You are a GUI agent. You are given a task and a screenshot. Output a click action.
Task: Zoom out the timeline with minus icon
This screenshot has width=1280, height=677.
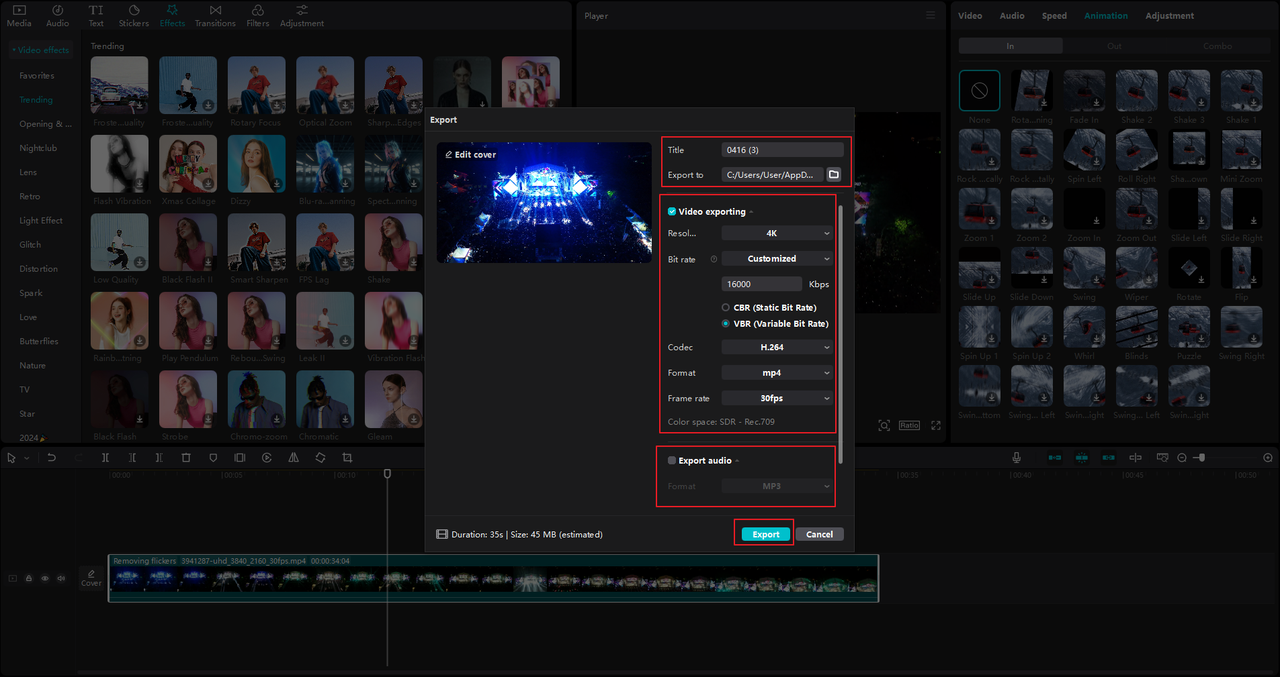pos(1182,457)
